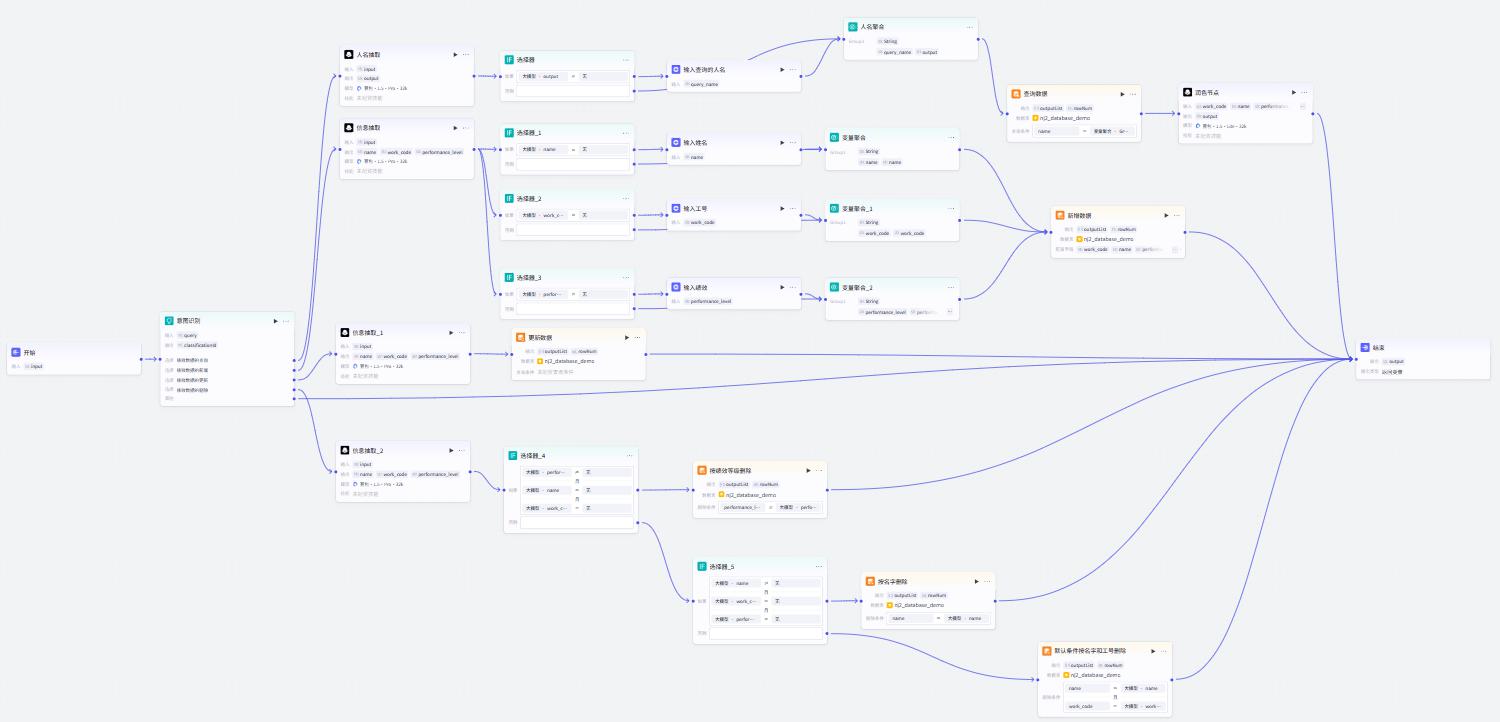The width and height of the screenshot is (1500, 722).
Task: Click the 结束 end node icon
Action: (1366, 348)
